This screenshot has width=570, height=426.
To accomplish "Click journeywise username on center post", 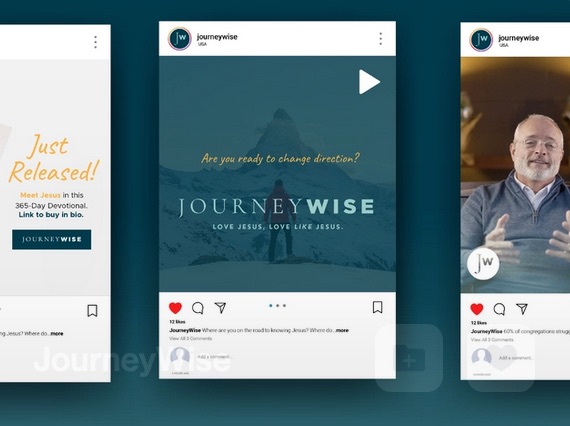I will [x=217, y=37].
